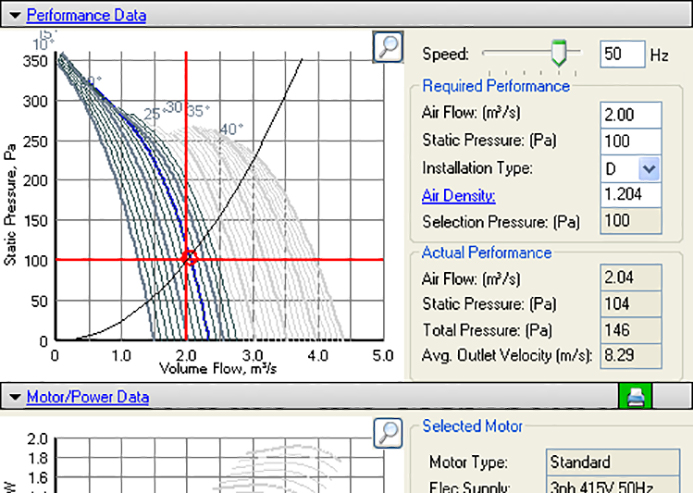
Task: Select actual Air Flow value 2.04
Action: click(x=631, y=278)
